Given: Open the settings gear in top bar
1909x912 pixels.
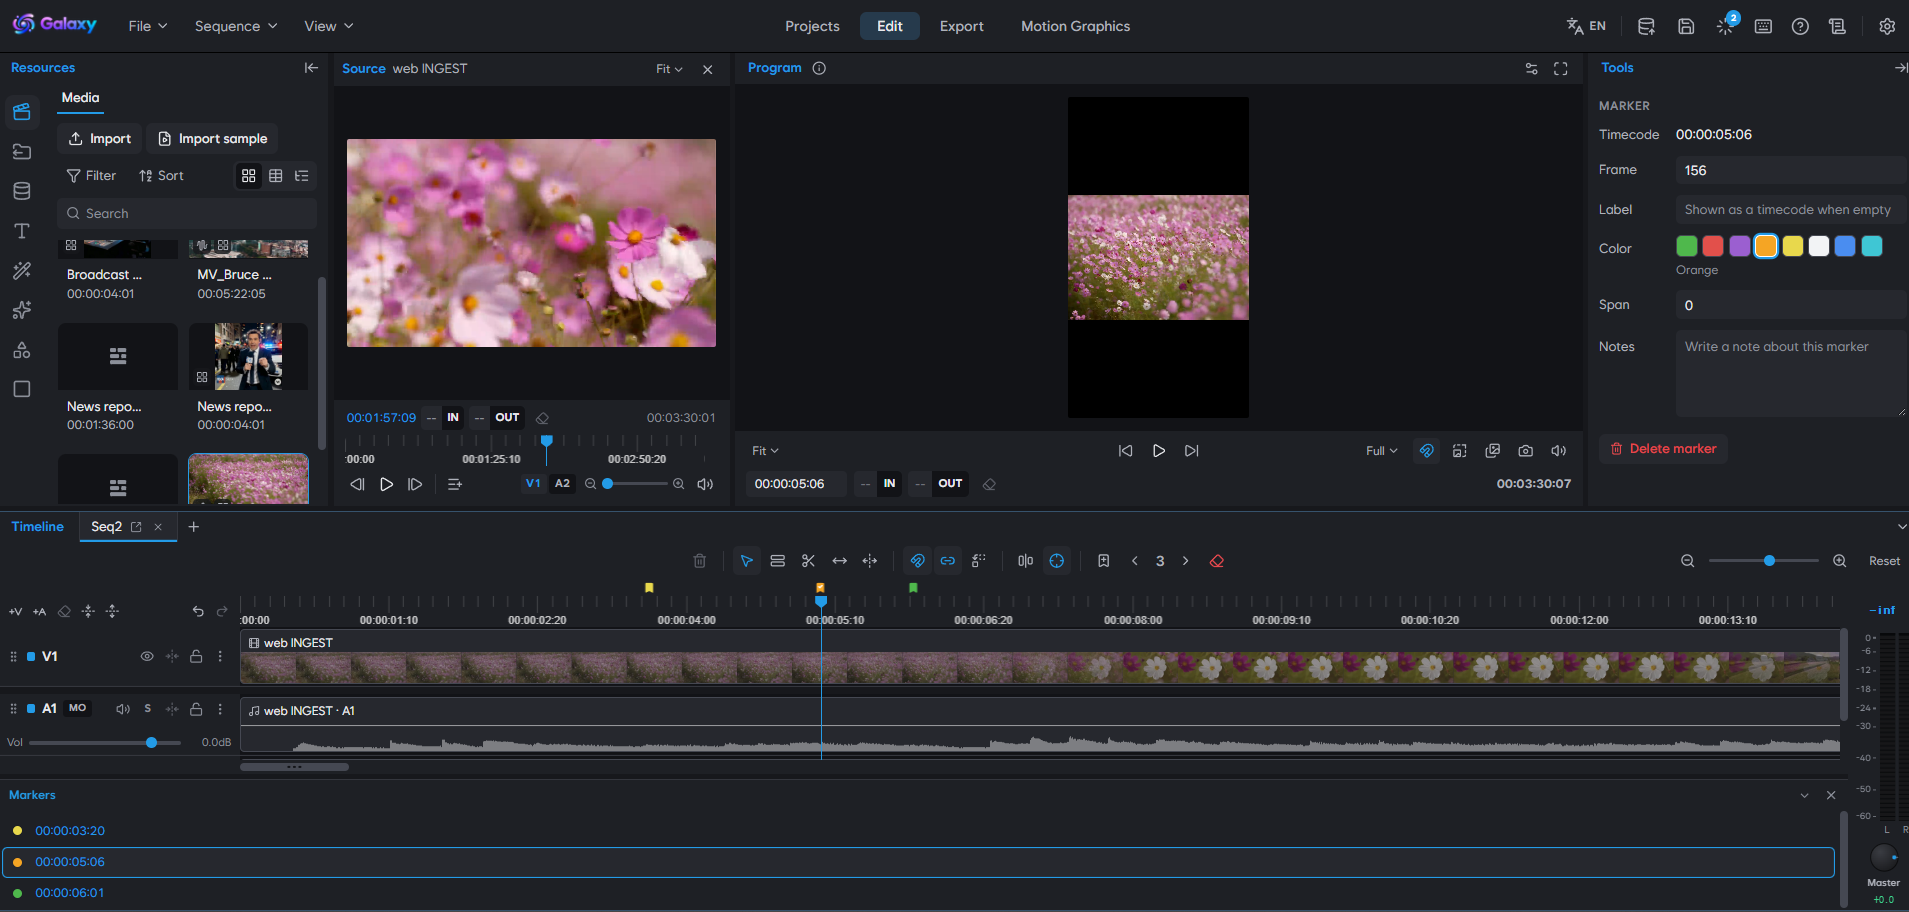Looking at the screenshot, I should [x=1887, y=26].
